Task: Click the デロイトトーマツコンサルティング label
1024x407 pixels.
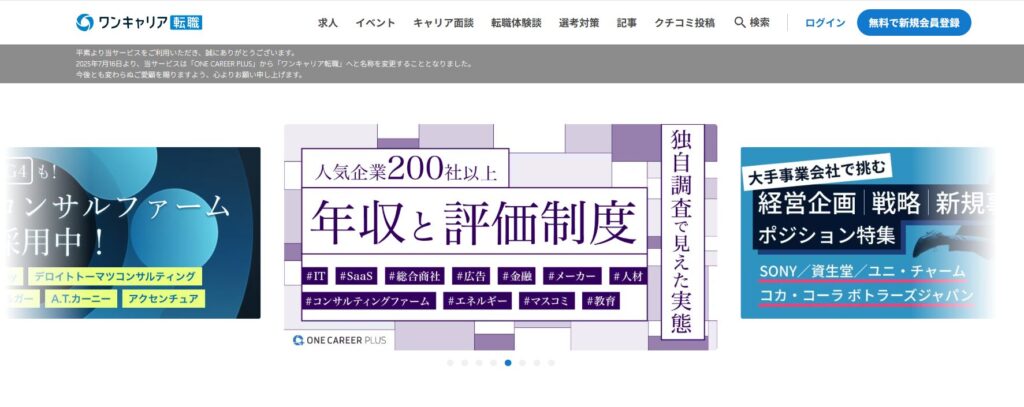Action: tap(115, 276)
